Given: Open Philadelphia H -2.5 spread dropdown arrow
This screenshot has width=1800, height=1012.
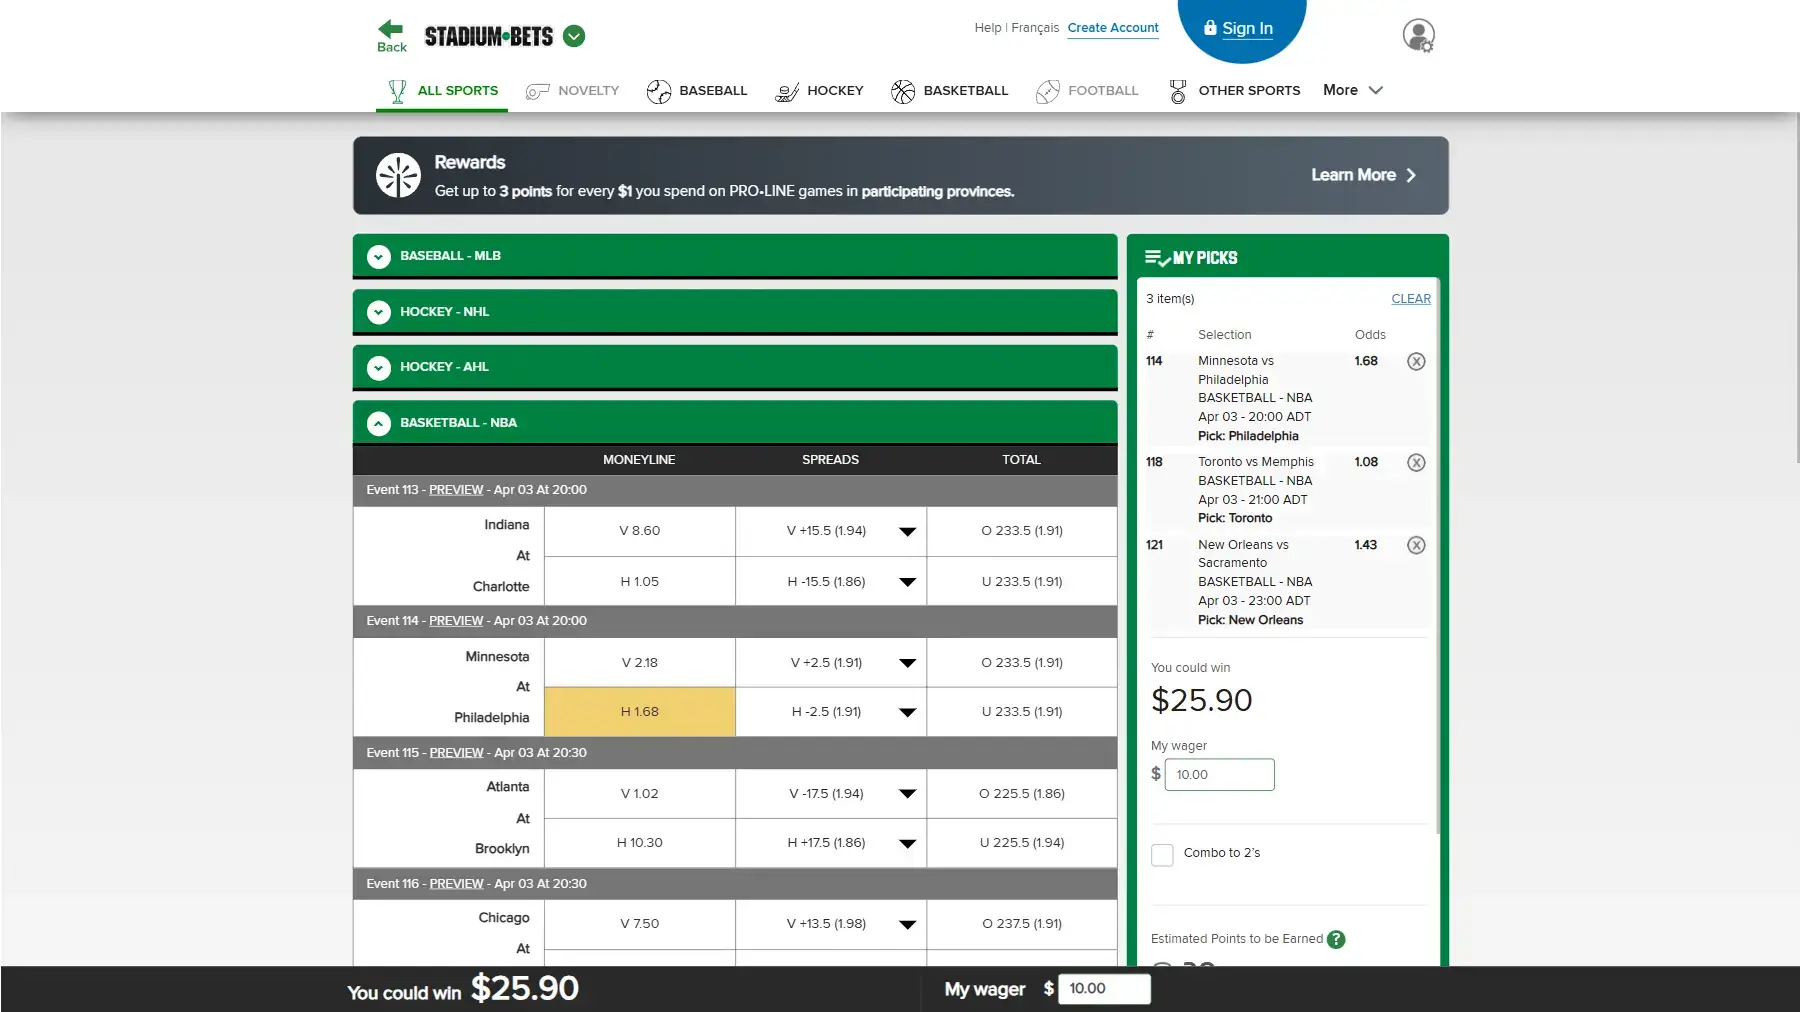Looking at the screenshot, I should (x=908, y=713).
